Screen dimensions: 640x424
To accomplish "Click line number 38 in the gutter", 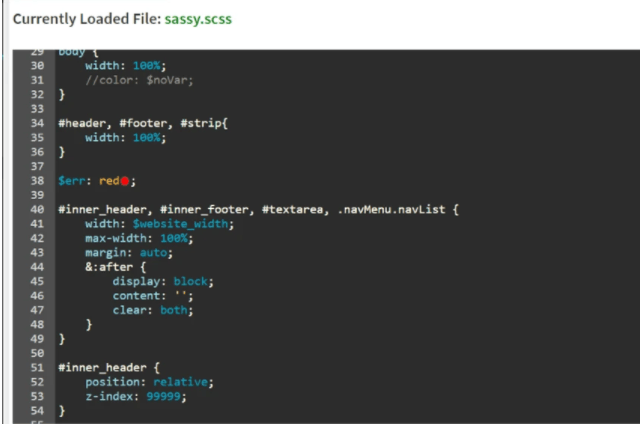I will coord(37,181).
